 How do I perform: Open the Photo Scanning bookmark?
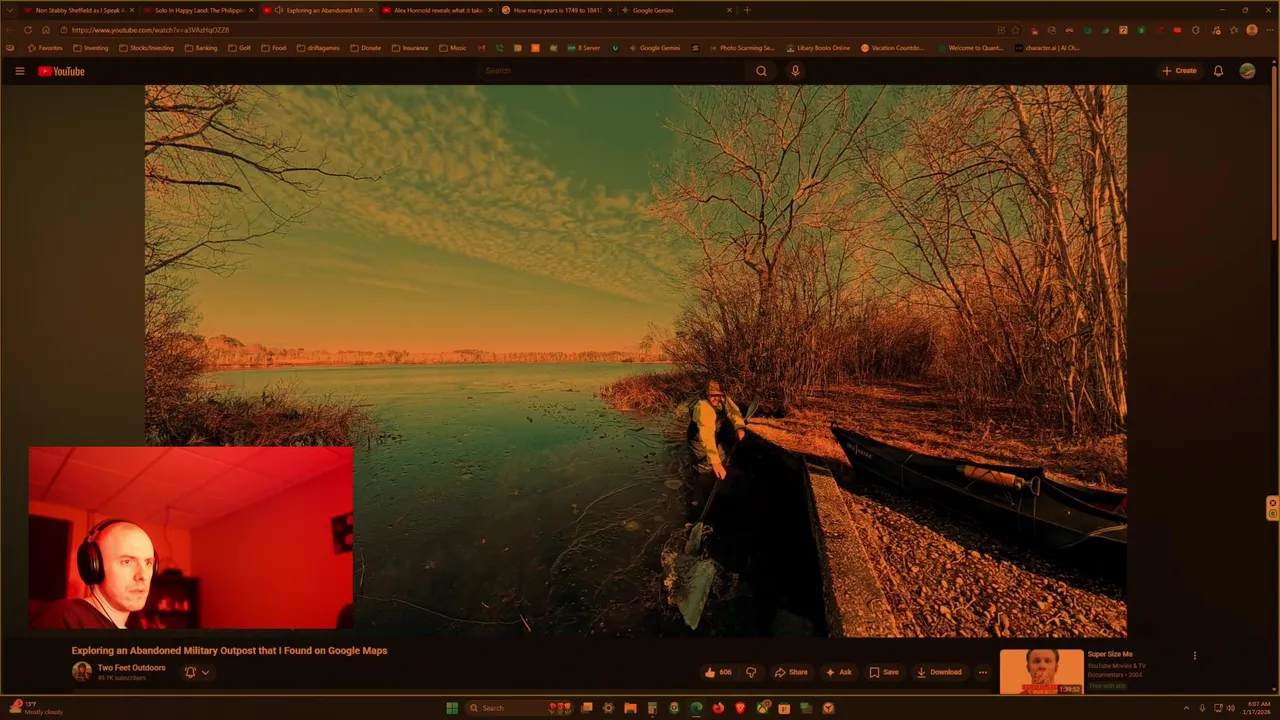click(741, 48)
